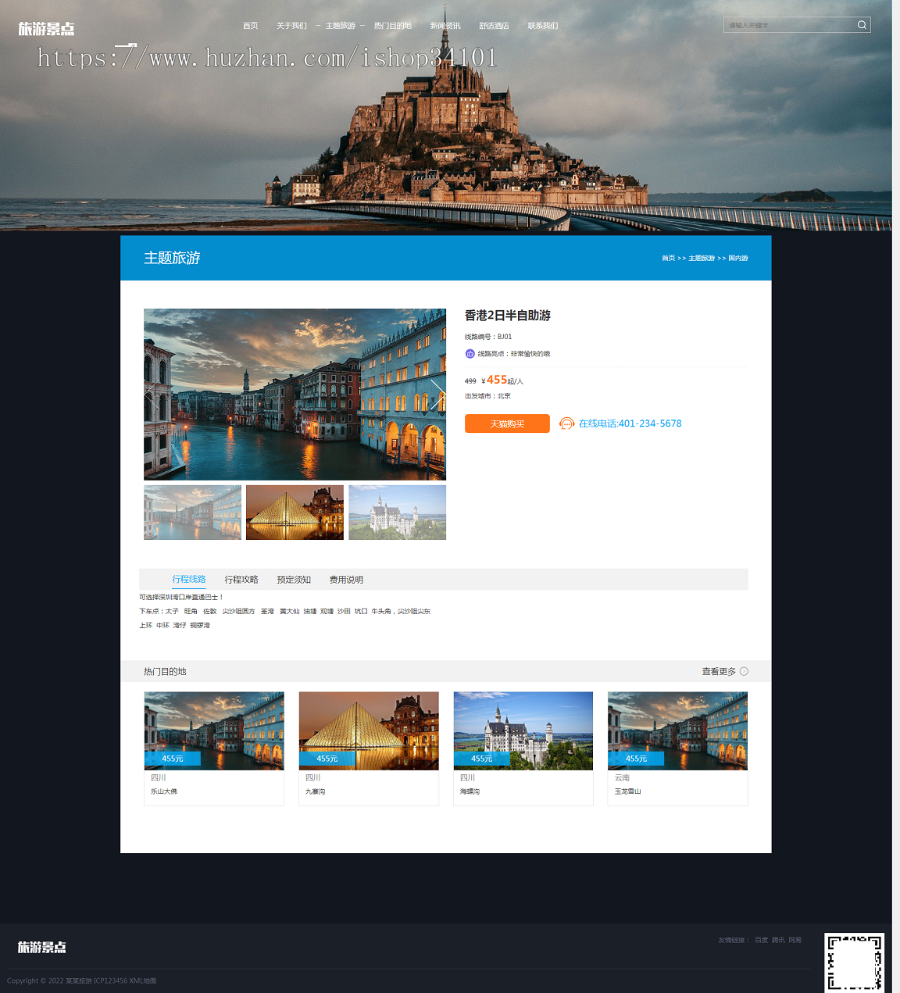
Task: Open the 热门目的地 navigation item
Action: (x=393, y=26)
